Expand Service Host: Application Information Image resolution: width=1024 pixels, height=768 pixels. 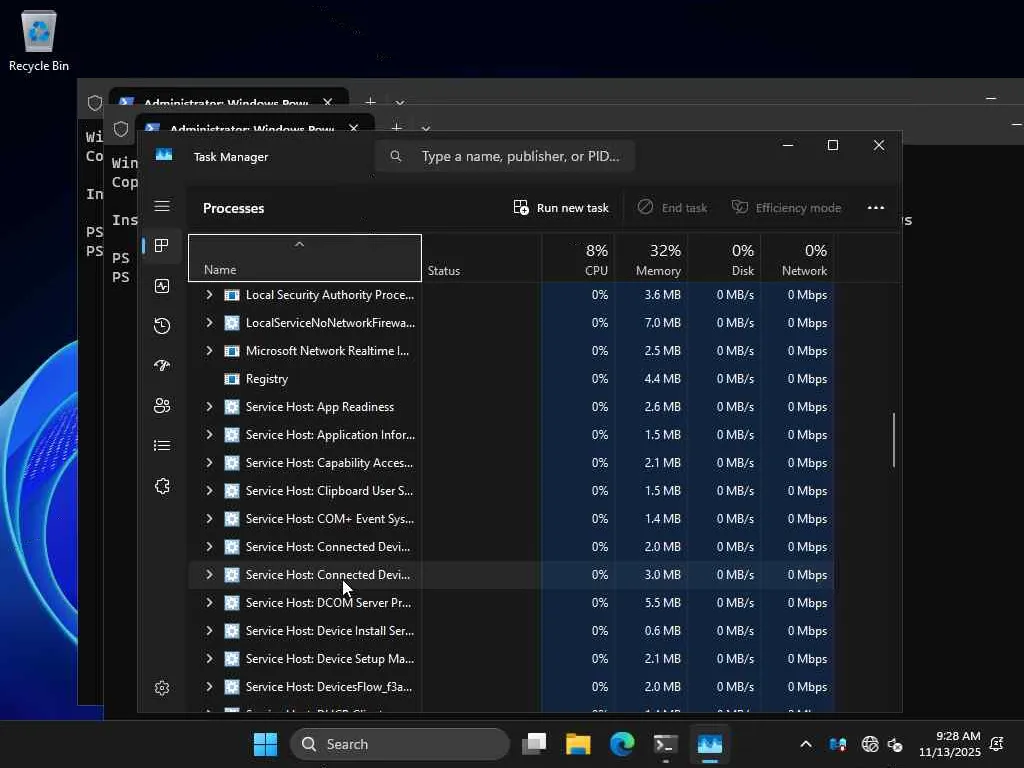[209, 434]
